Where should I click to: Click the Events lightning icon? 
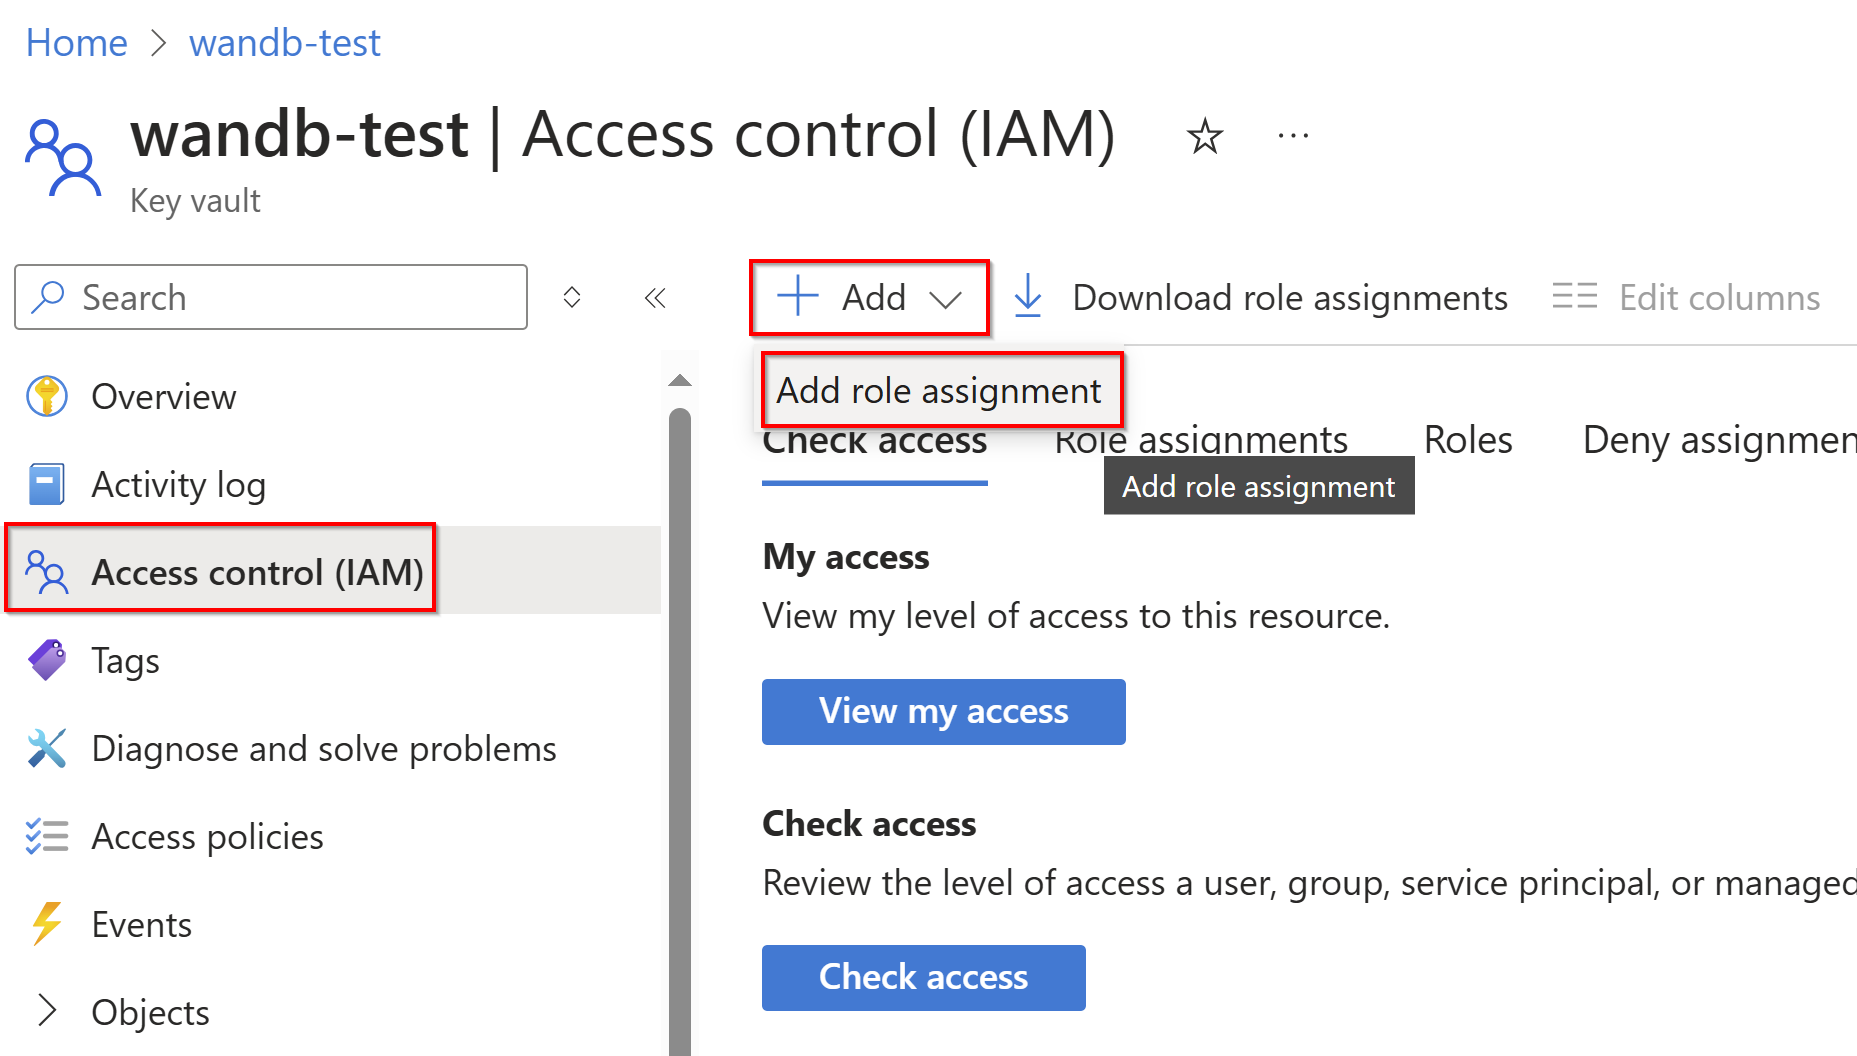pos(47,924)
